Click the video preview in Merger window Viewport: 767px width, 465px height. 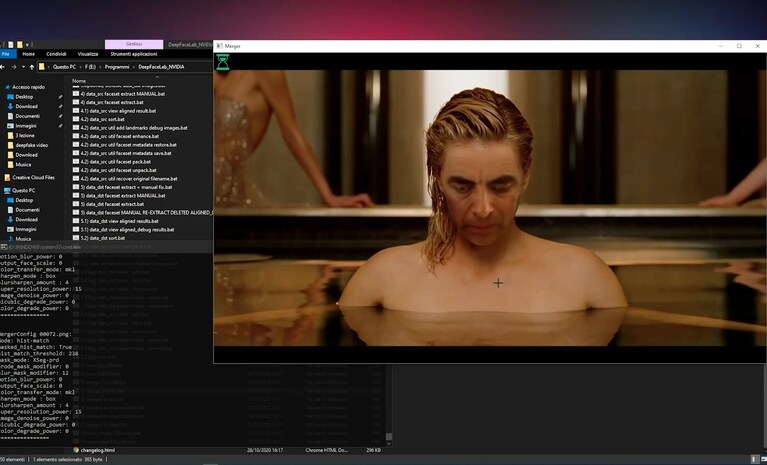490,208
